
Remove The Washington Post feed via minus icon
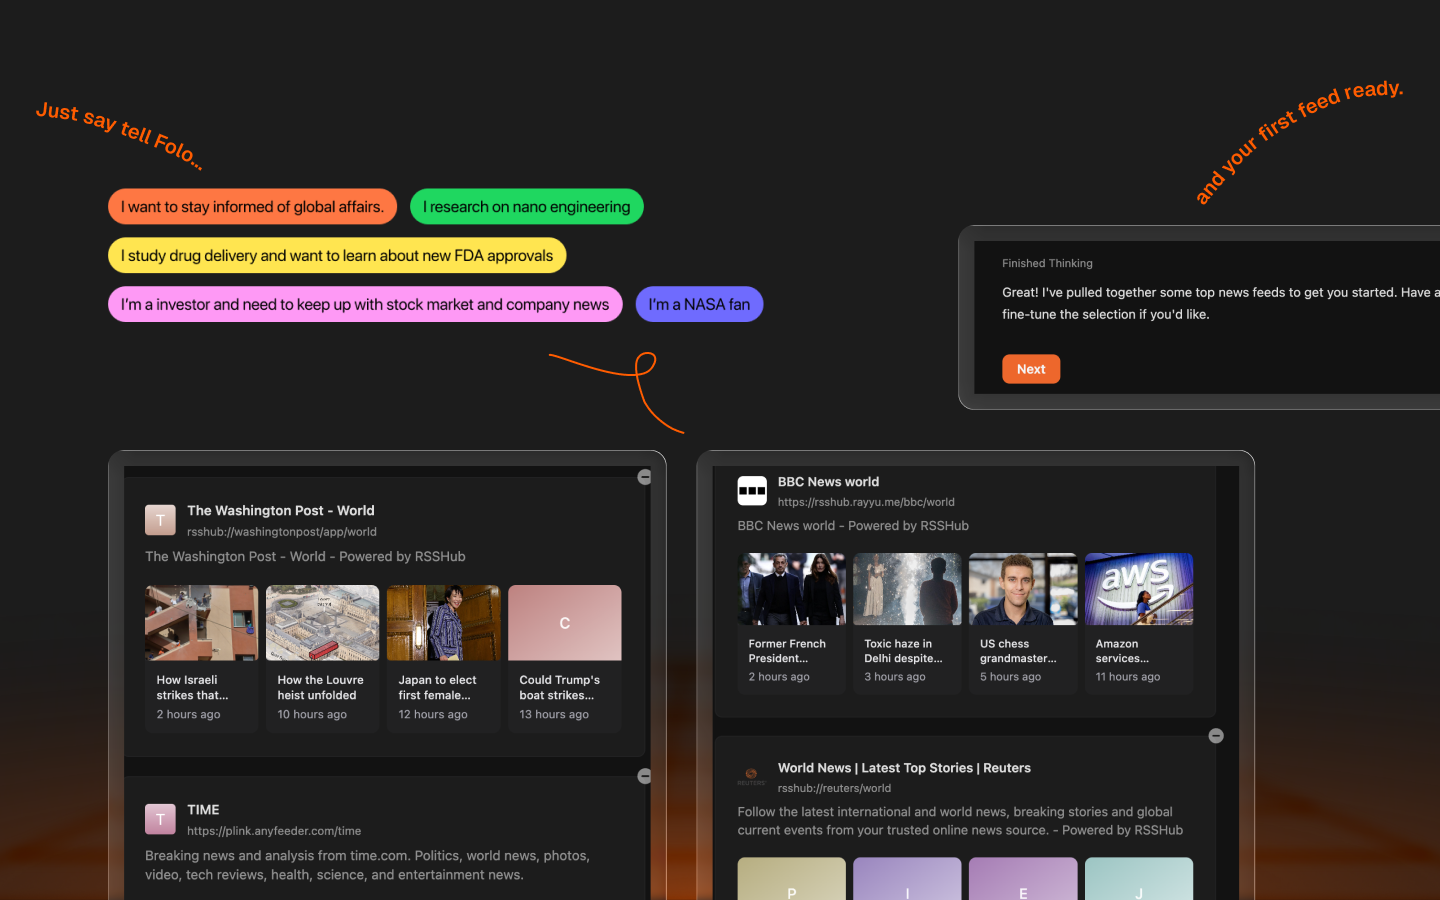[645, 477]
